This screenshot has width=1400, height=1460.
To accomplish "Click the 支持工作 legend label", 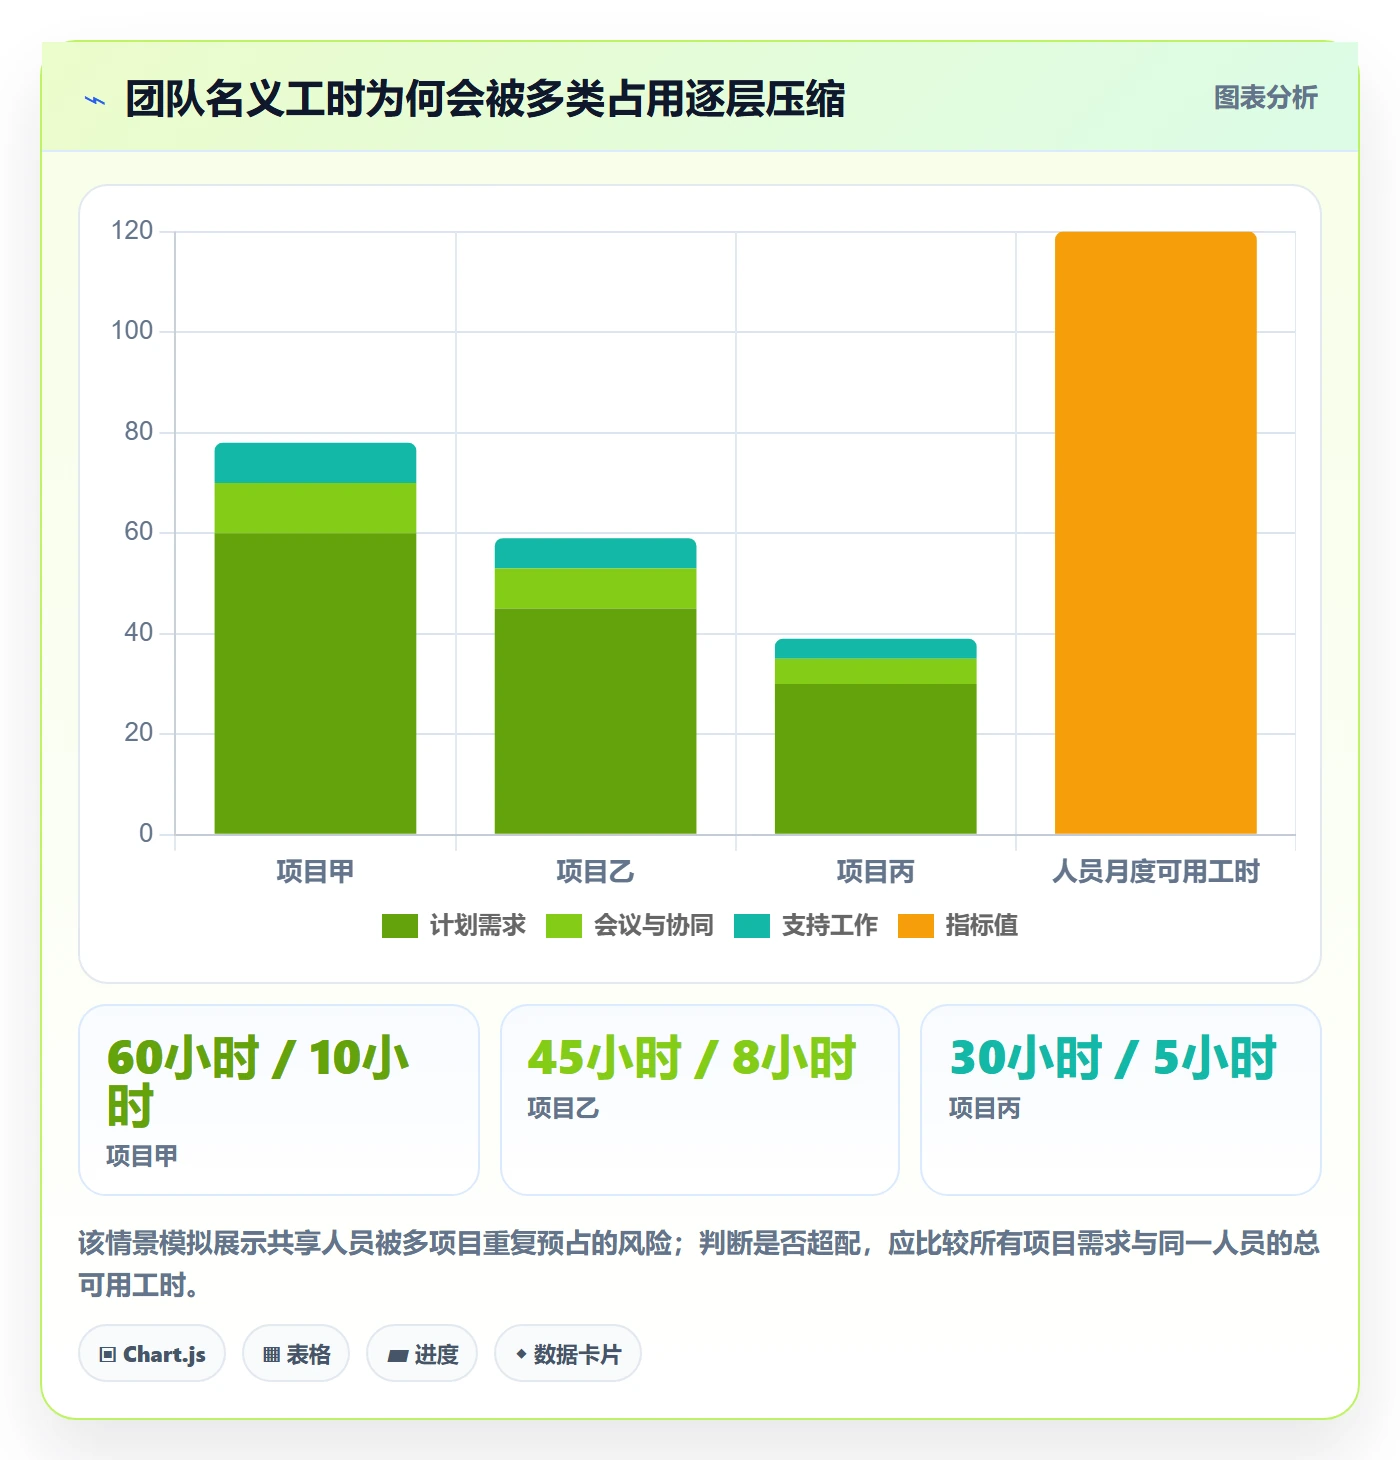I will [829, 926].
